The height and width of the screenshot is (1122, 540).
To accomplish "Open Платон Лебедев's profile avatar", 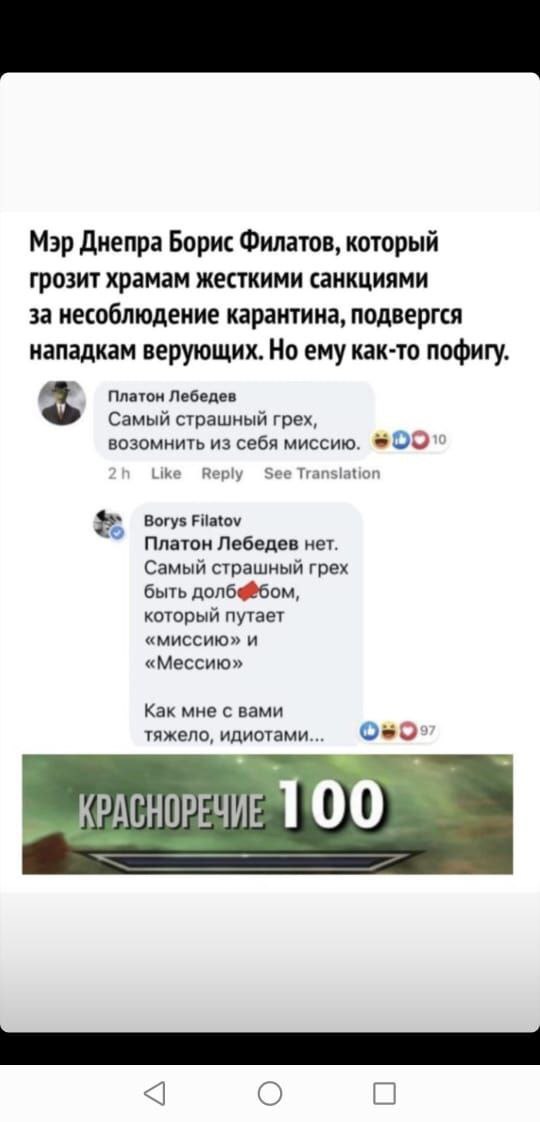I will pos(62,403).
